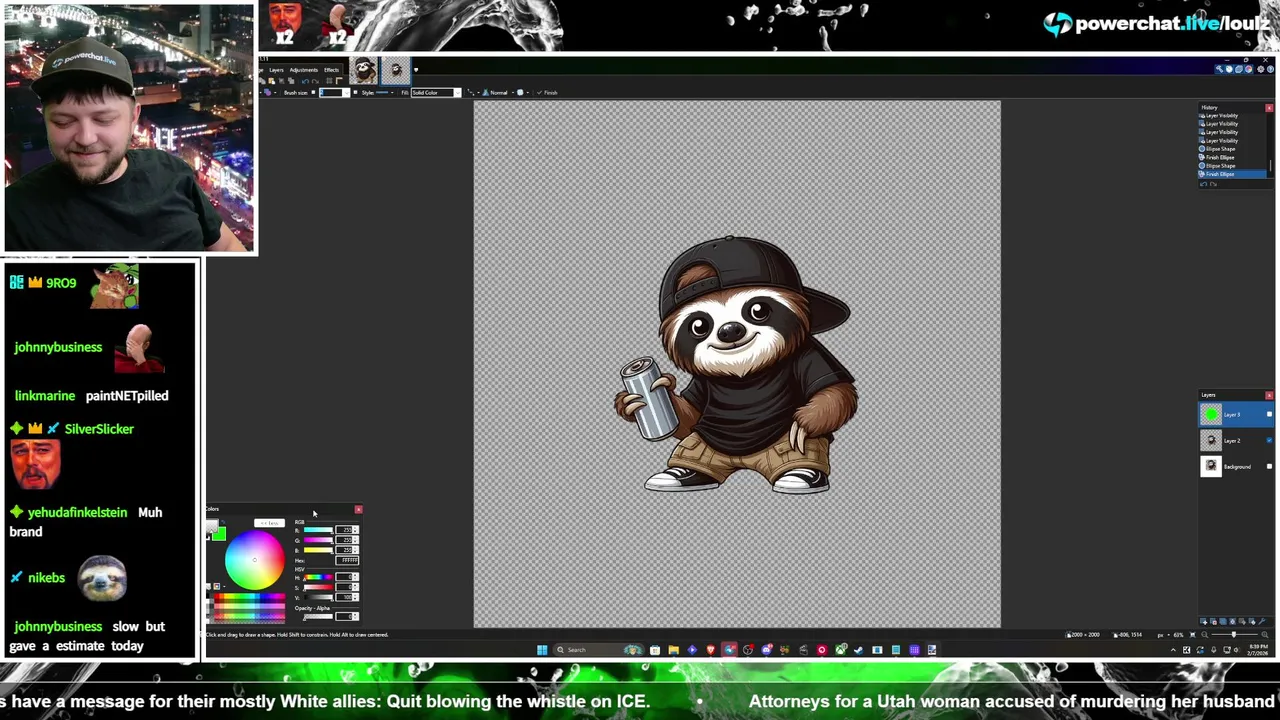
Task: Open the Windows Start button
Action: click(x=542, y=650)
